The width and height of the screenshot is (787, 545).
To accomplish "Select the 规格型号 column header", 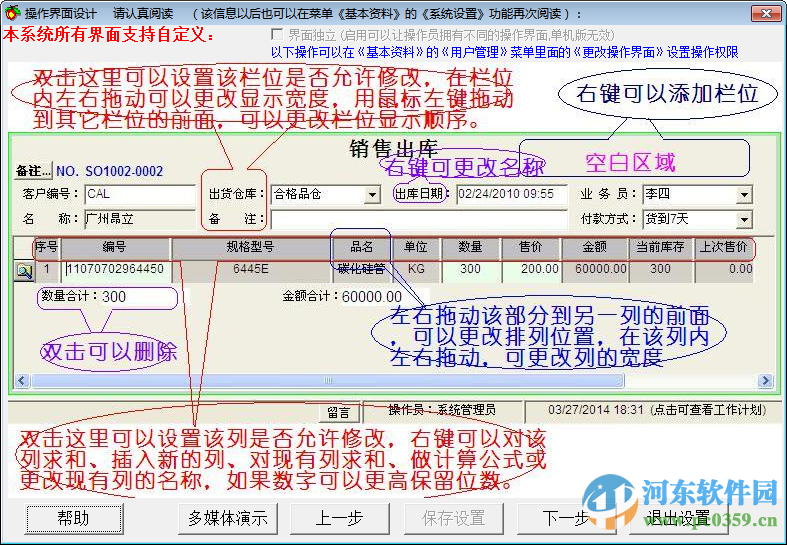I will point(250,247).
